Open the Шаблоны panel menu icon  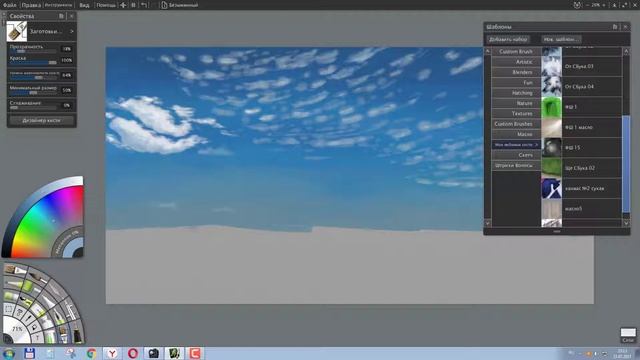(615, 27)
